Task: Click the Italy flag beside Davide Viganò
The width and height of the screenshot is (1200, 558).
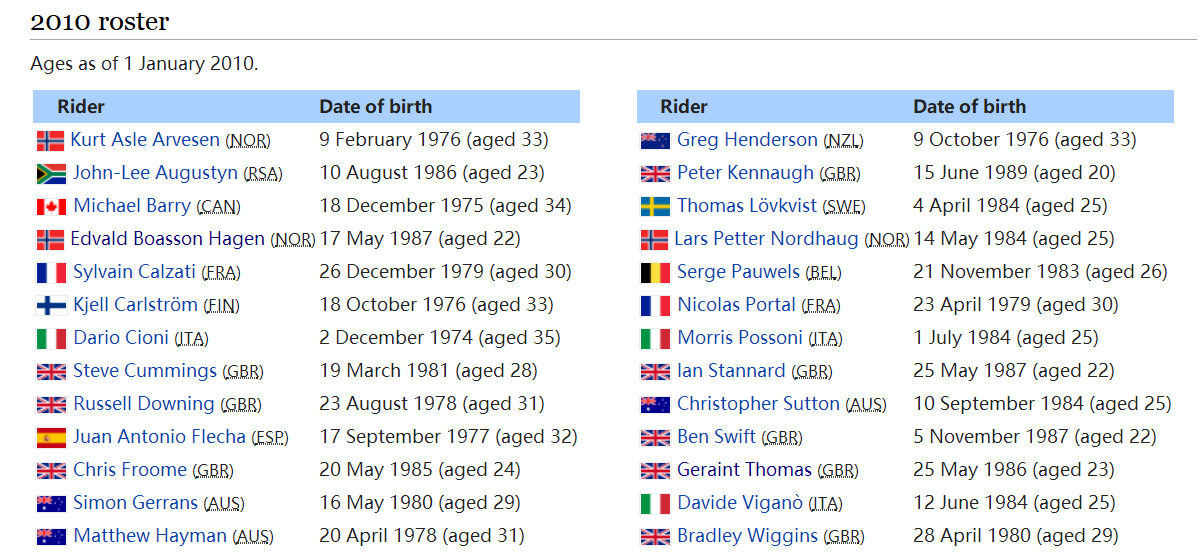Action: (655, 504)
